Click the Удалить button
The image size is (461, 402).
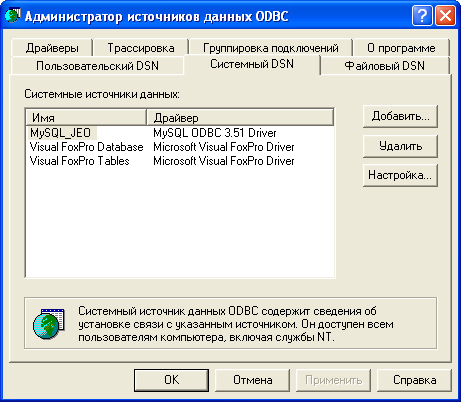(x=400, y=146)
